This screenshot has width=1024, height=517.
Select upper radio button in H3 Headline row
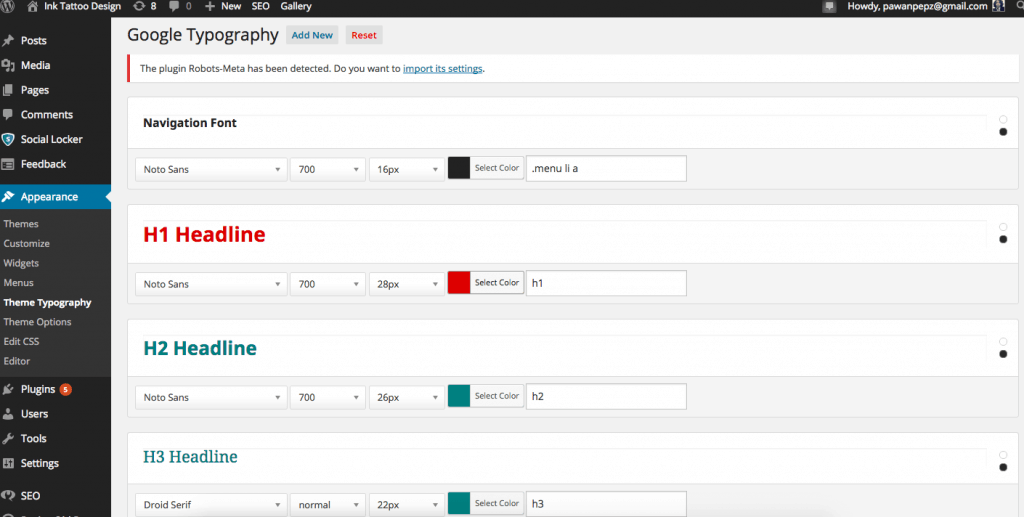(1003, 455)
